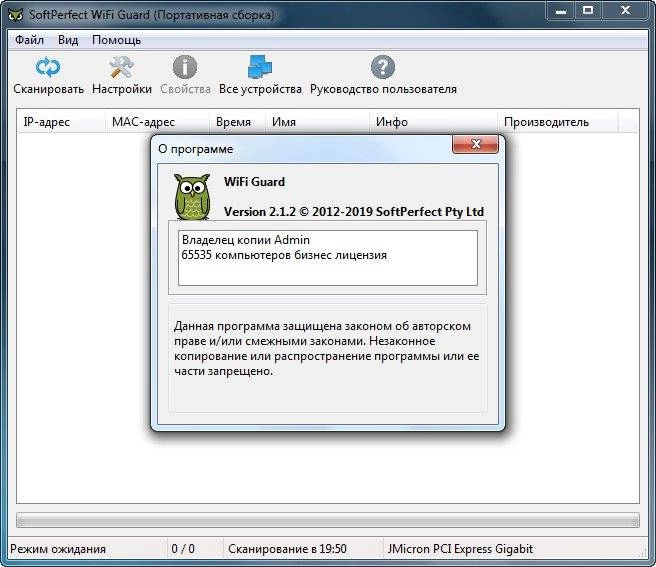Click the owl logo in About dialog
Screen dimensions: 656x567
[x=192, y=197]
